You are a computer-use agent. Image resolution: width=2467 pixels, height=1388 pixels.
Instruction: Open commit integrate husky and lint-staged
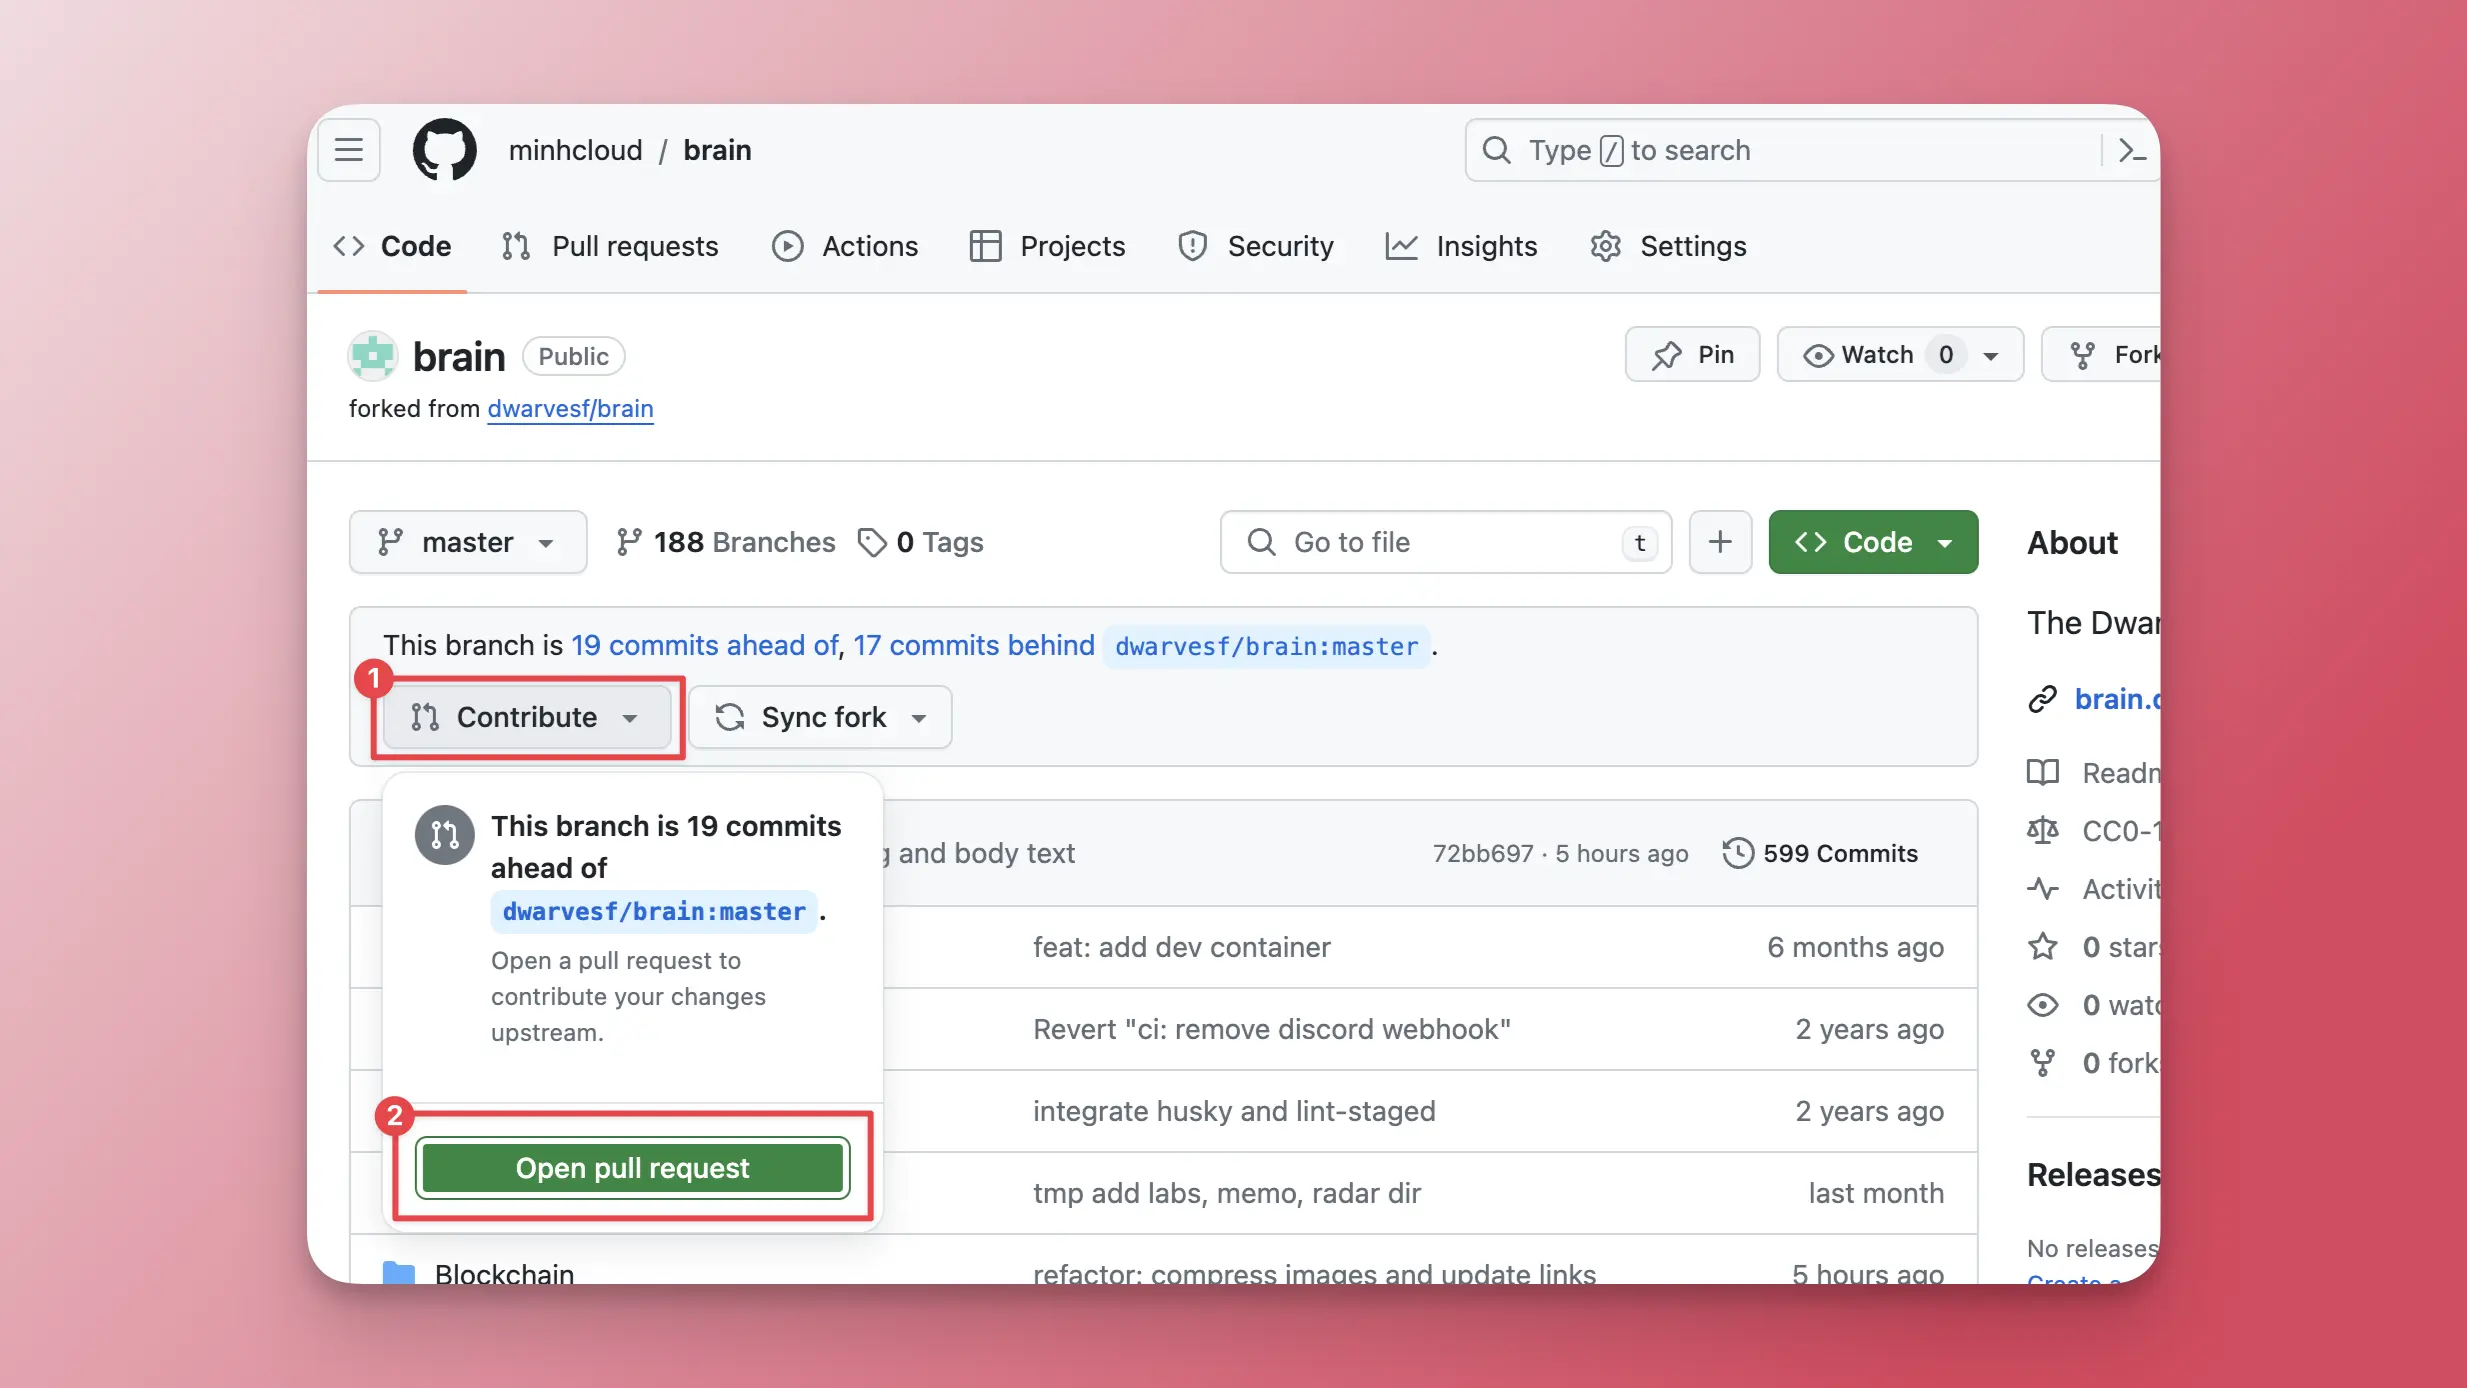coord(1234,1111)
